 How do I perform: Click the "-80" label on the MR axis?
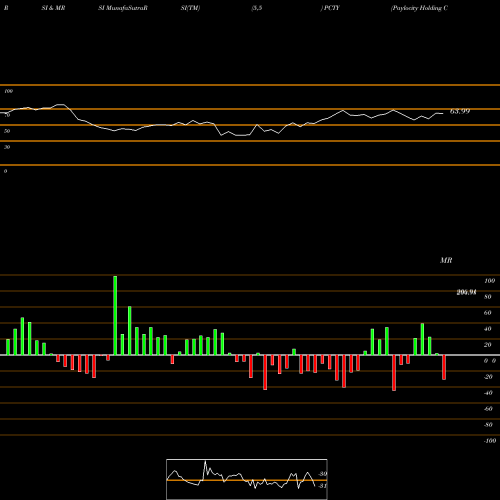click(488, 425)
